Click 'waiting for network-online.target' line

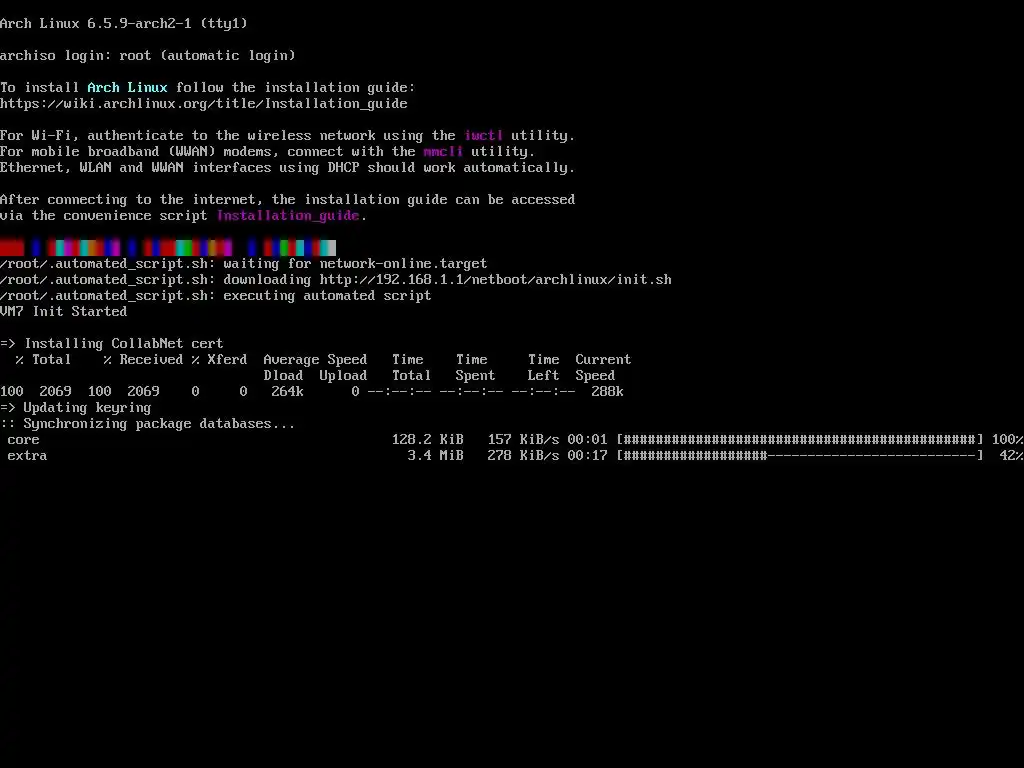pos(244,264)
